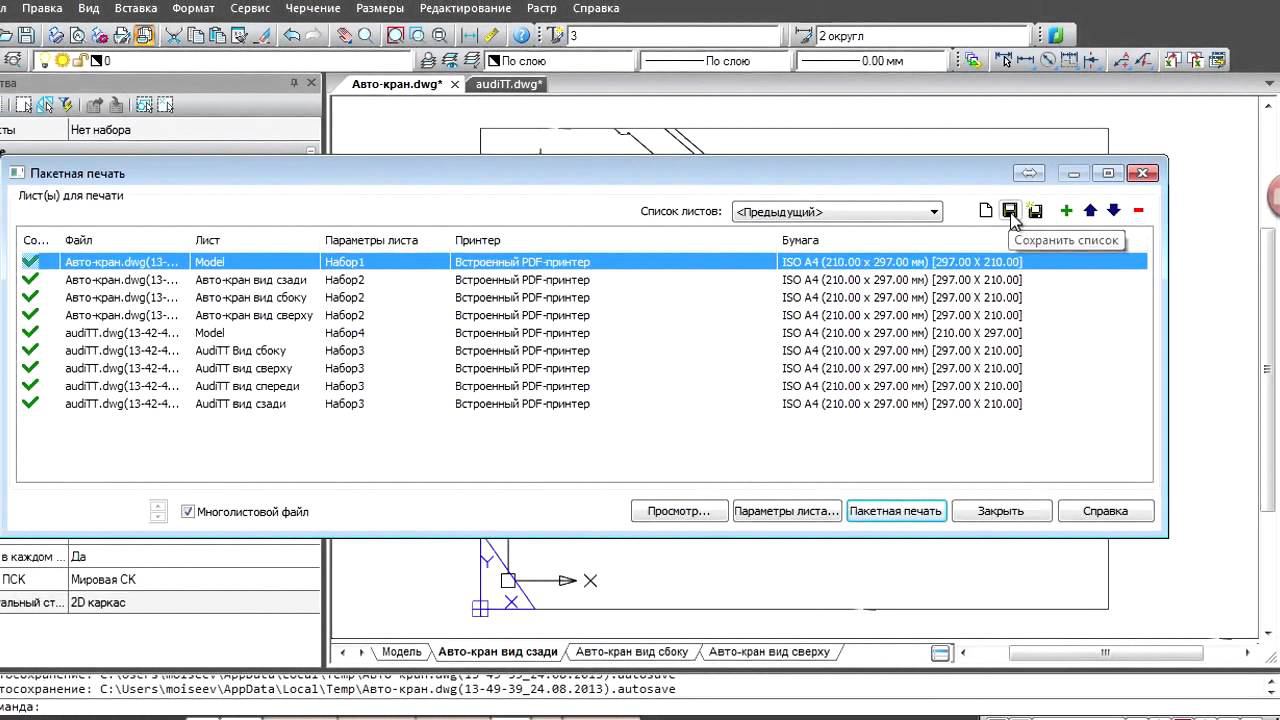Open Help via blue question mark icon
The width and height of the screenshot is (1280, 720).
coord(522,35)
